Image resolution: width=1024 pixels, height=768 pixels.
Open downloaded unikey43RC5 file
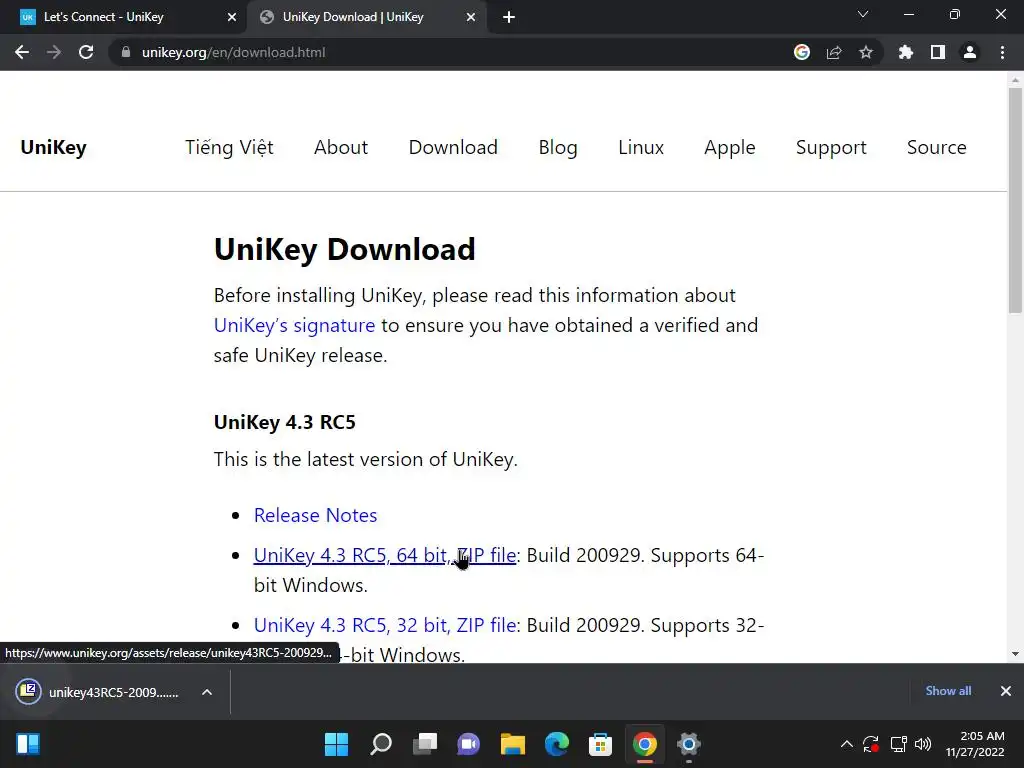click(x=98, y=692)
